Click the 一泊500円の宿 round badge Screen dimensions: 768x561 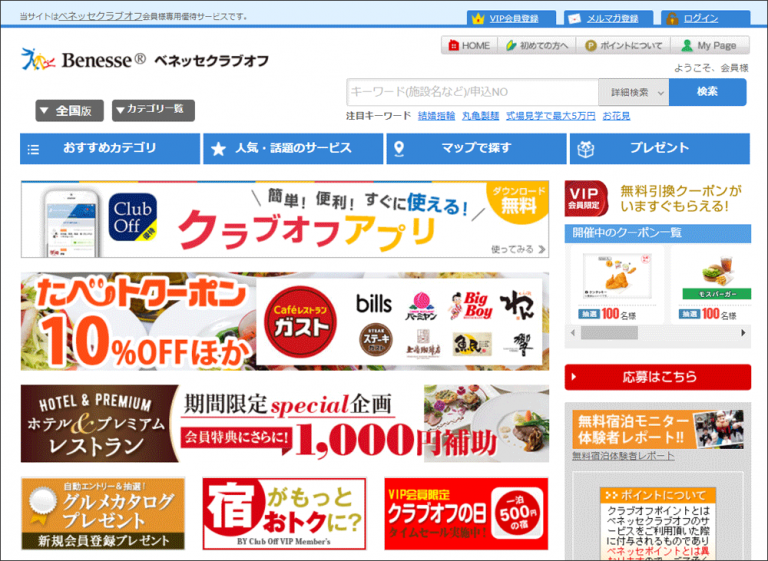click(x=517, y=513)
